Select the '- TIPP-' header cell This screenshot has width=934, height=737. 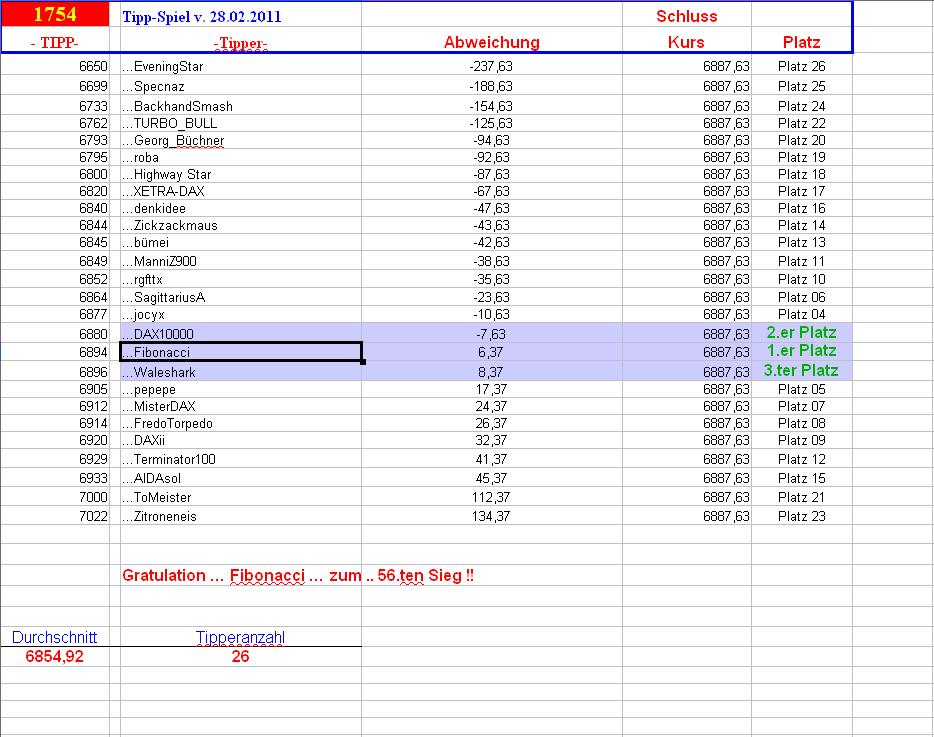point(55,42)
